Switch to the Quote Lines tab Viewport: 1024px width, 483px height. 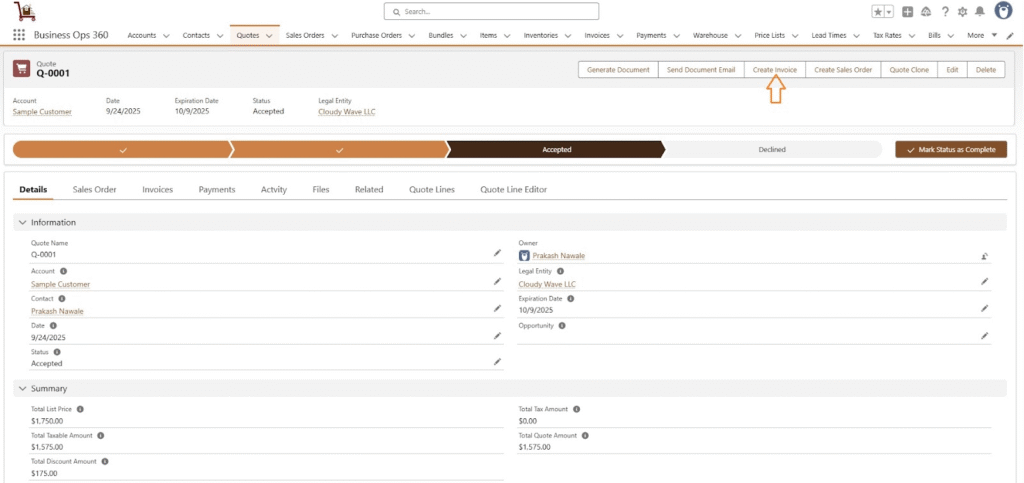[x=431, y=189]
